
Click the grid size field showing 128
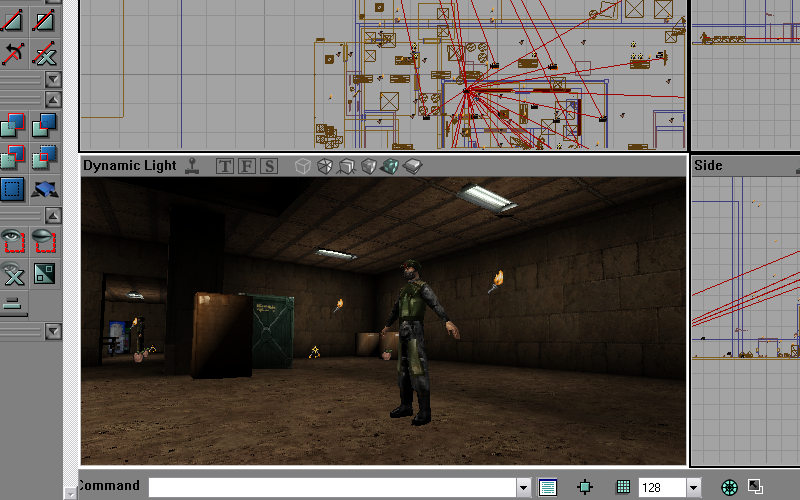(x=662, y=488)
